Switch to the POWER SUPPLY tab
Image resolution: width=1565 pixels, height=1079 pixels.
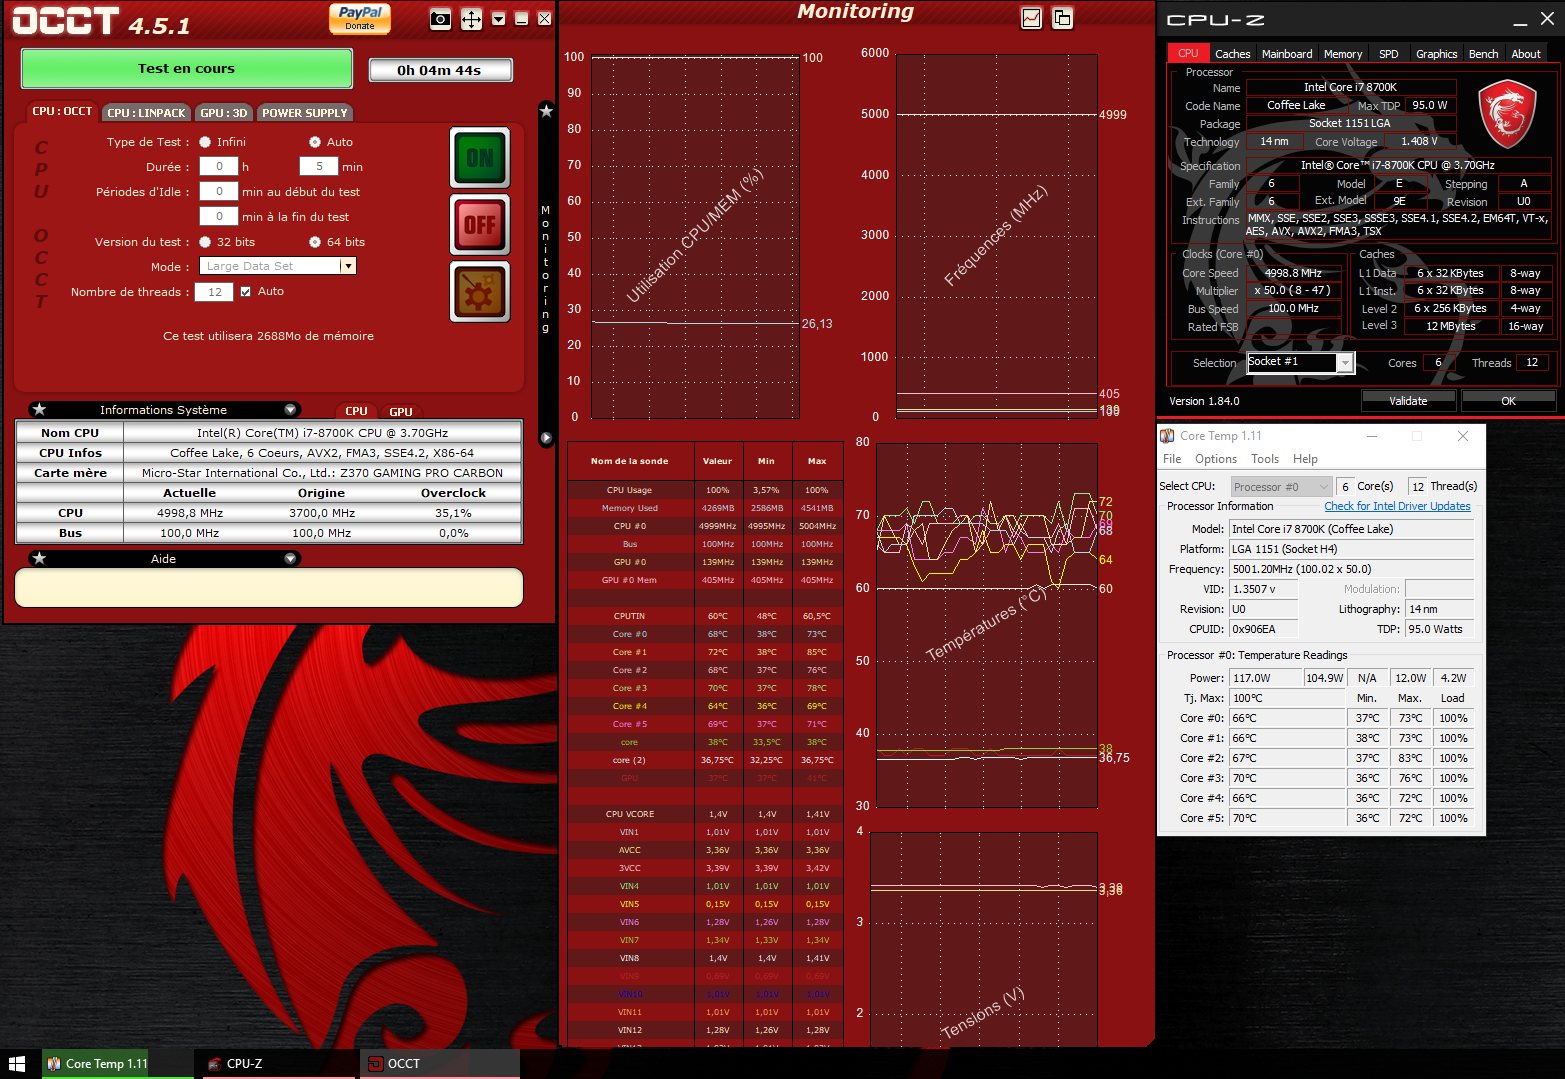click(305, 113)
